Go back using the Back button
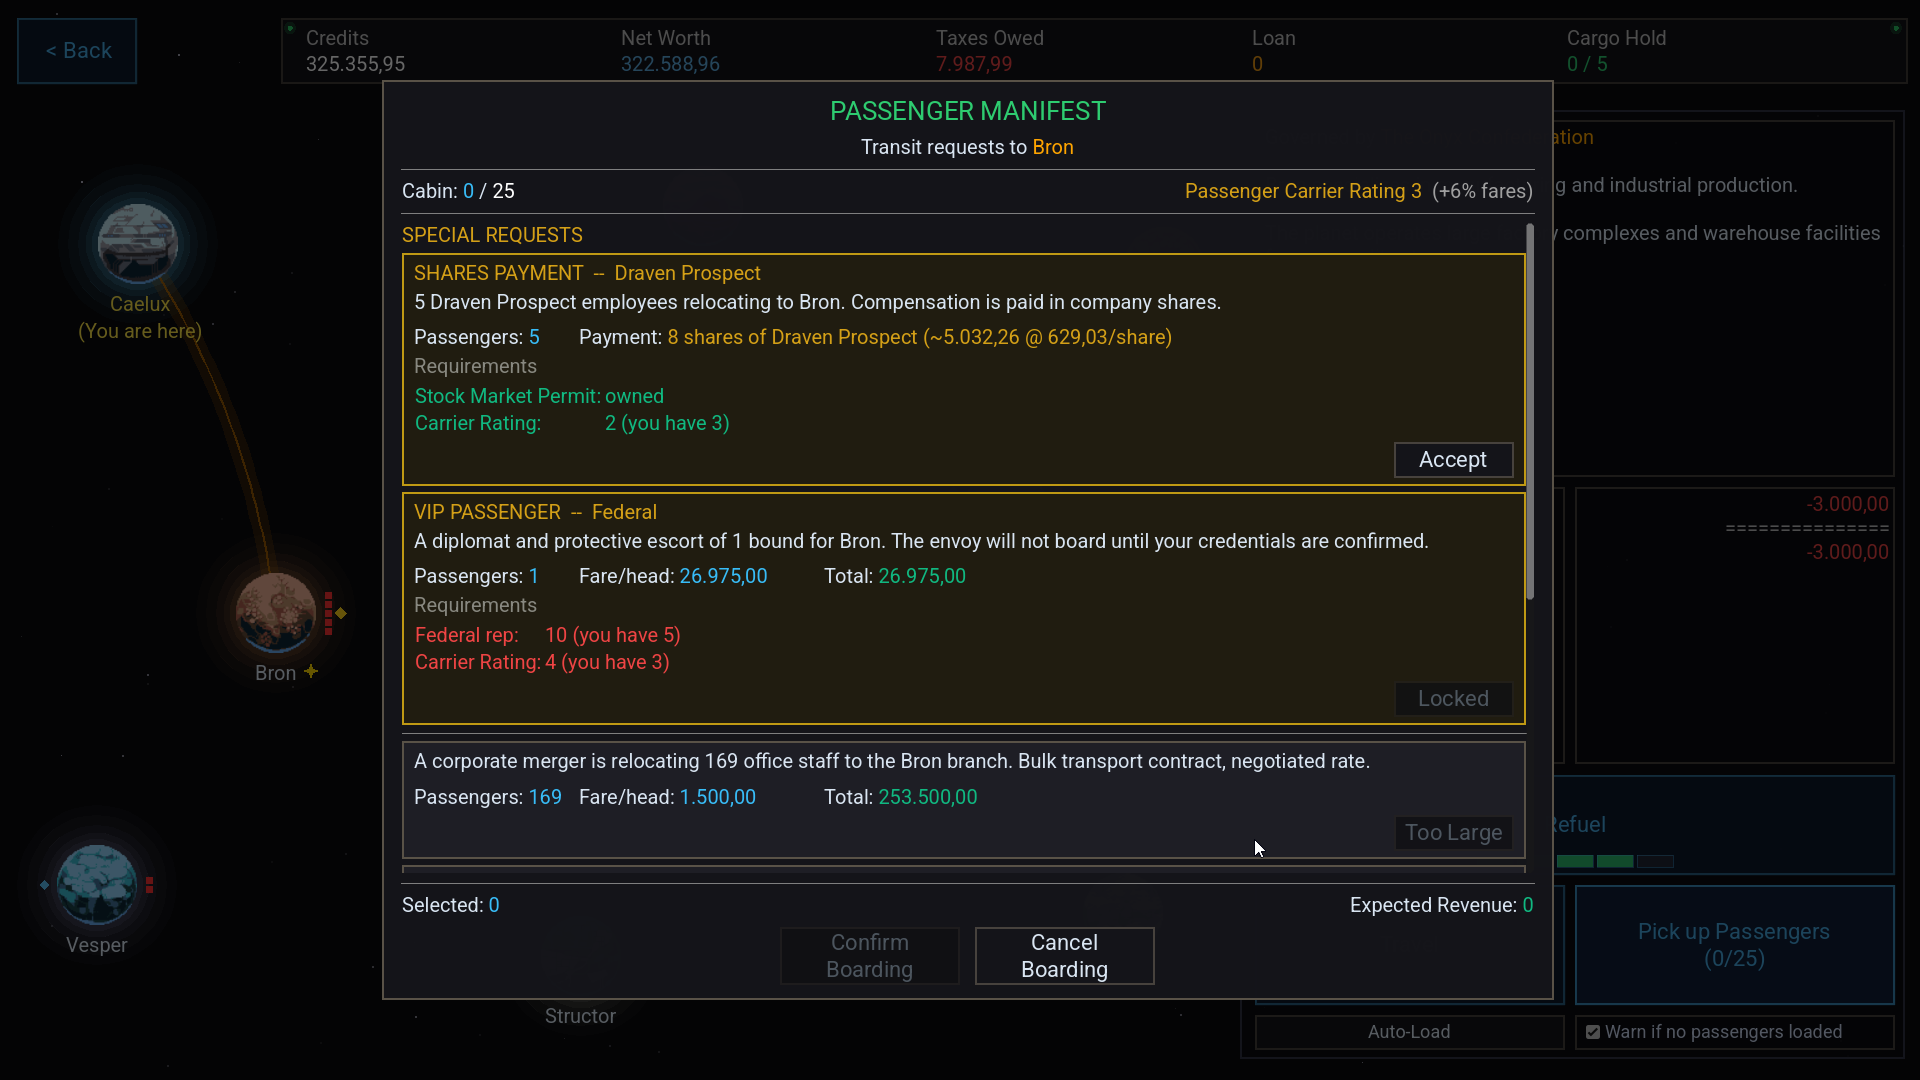 pos(77,51)
